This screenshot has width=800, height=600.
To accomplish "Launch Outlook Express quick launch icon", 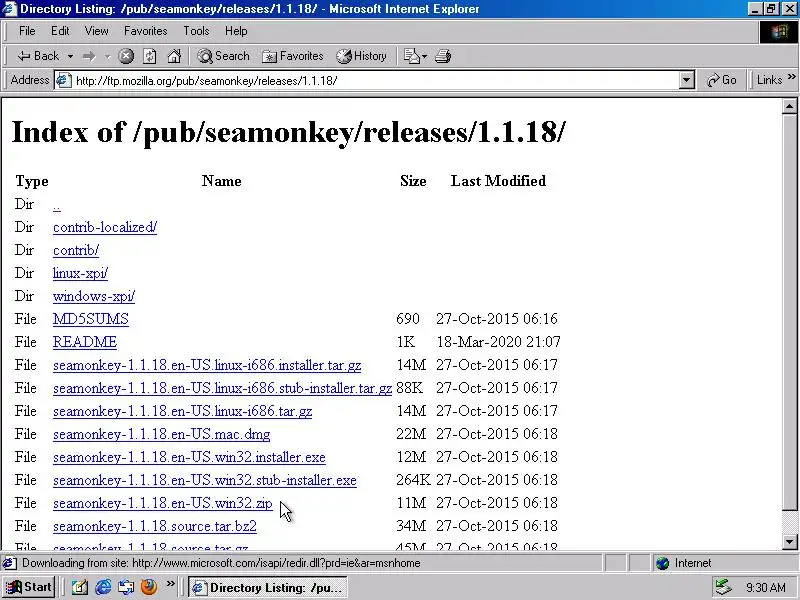I will 126,587.
